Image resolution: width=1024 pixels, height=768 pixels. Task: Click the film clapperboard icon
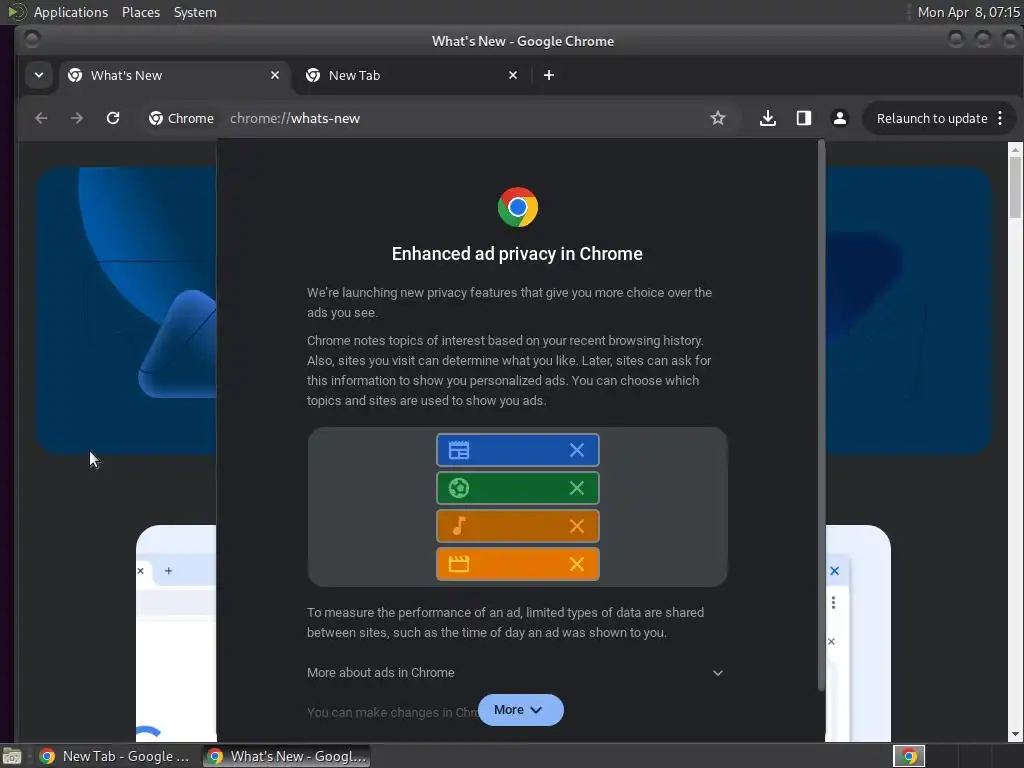pos(458,564)
